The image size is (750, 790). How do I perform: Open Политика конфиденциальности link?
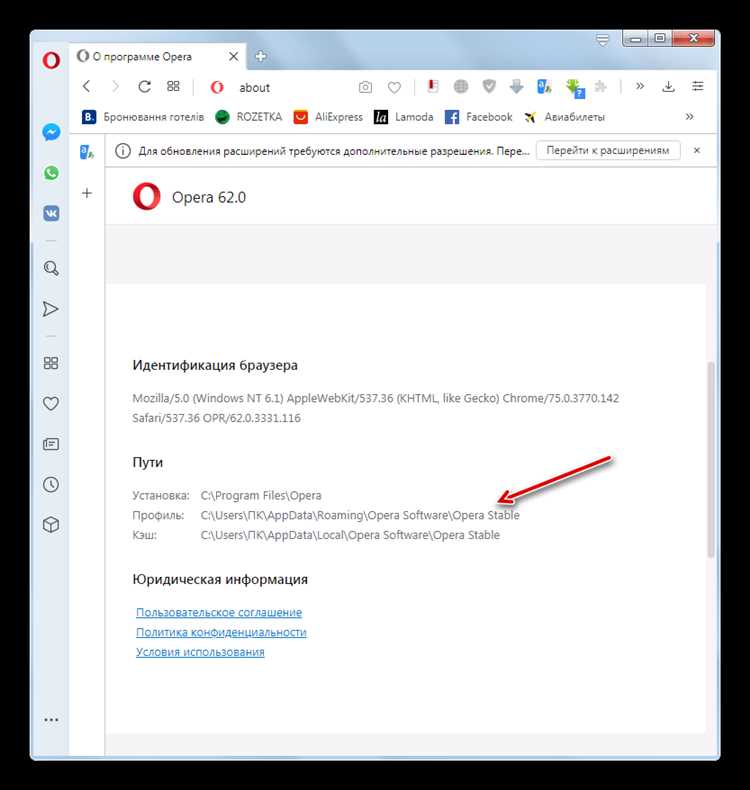221,632
